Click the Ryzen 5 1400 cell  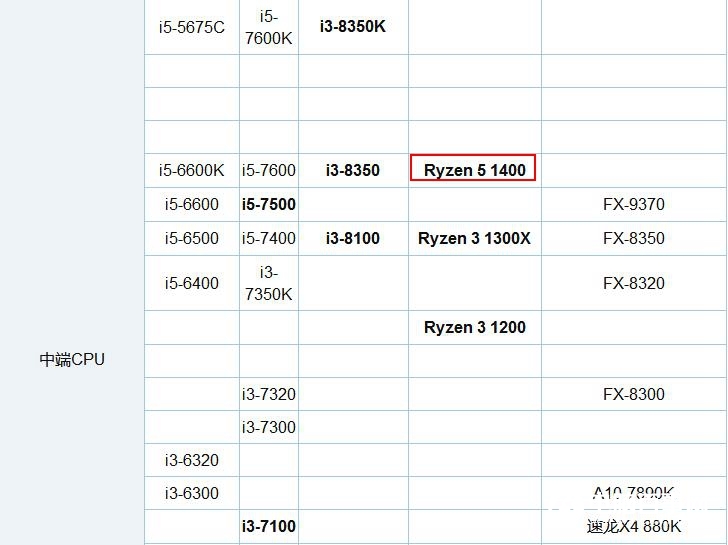(x=474, y=170)
